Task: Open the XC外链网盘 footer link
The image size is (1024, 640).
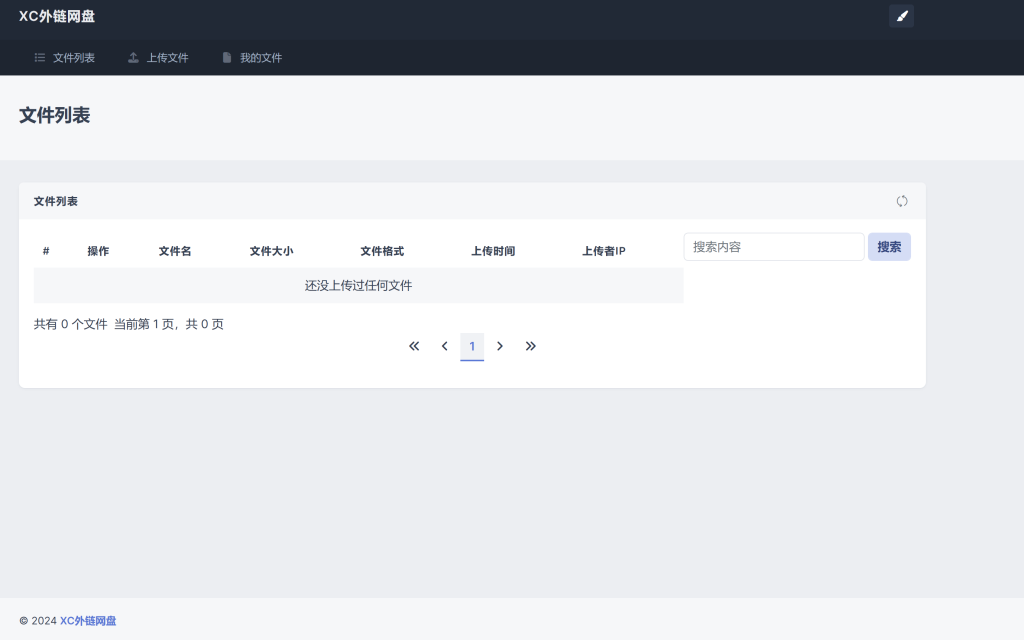Action: [x=88, y=620]
